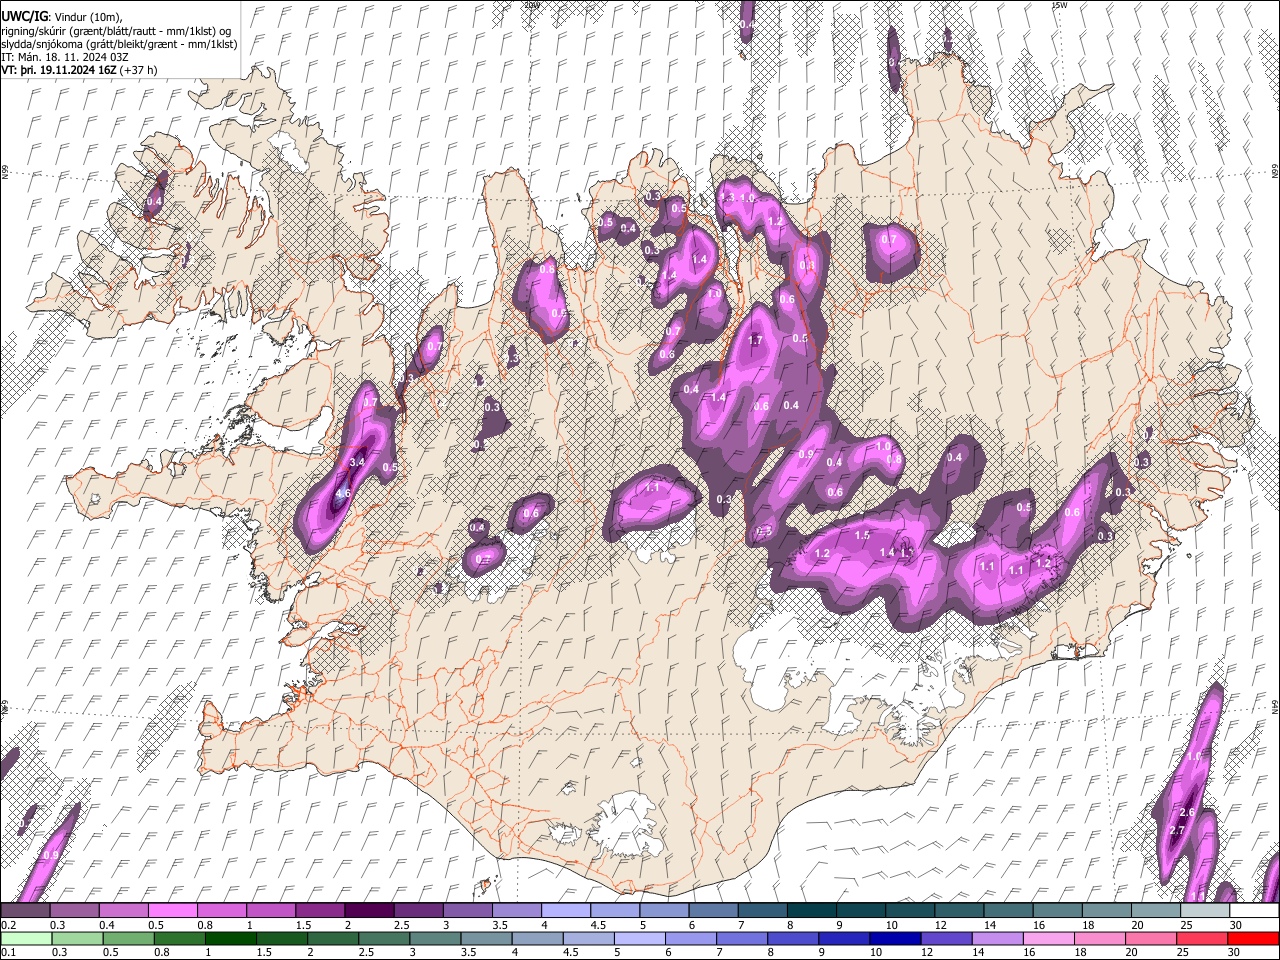Image resolution: width=1280 pixels, height=960 pixels.
Task: Click the 1.5 snowfall value on the map
Action: (862, 536)
